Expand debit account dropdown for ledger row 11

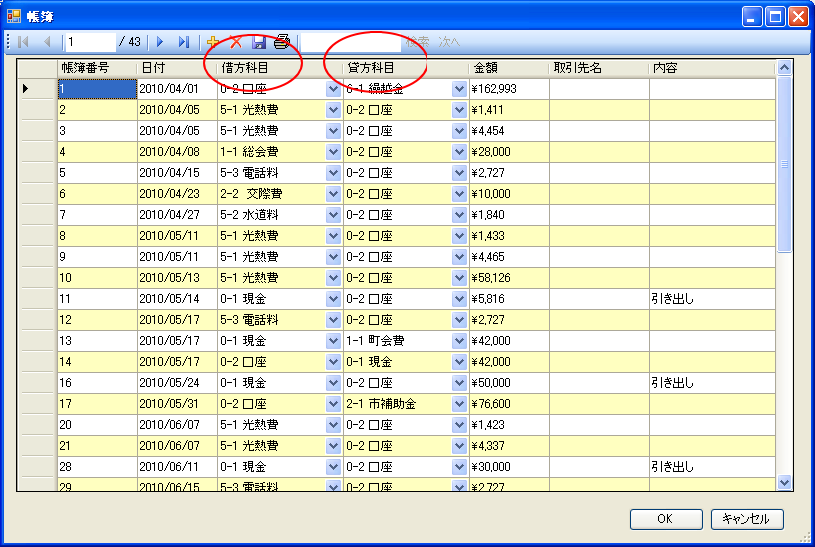pos(333,299)
